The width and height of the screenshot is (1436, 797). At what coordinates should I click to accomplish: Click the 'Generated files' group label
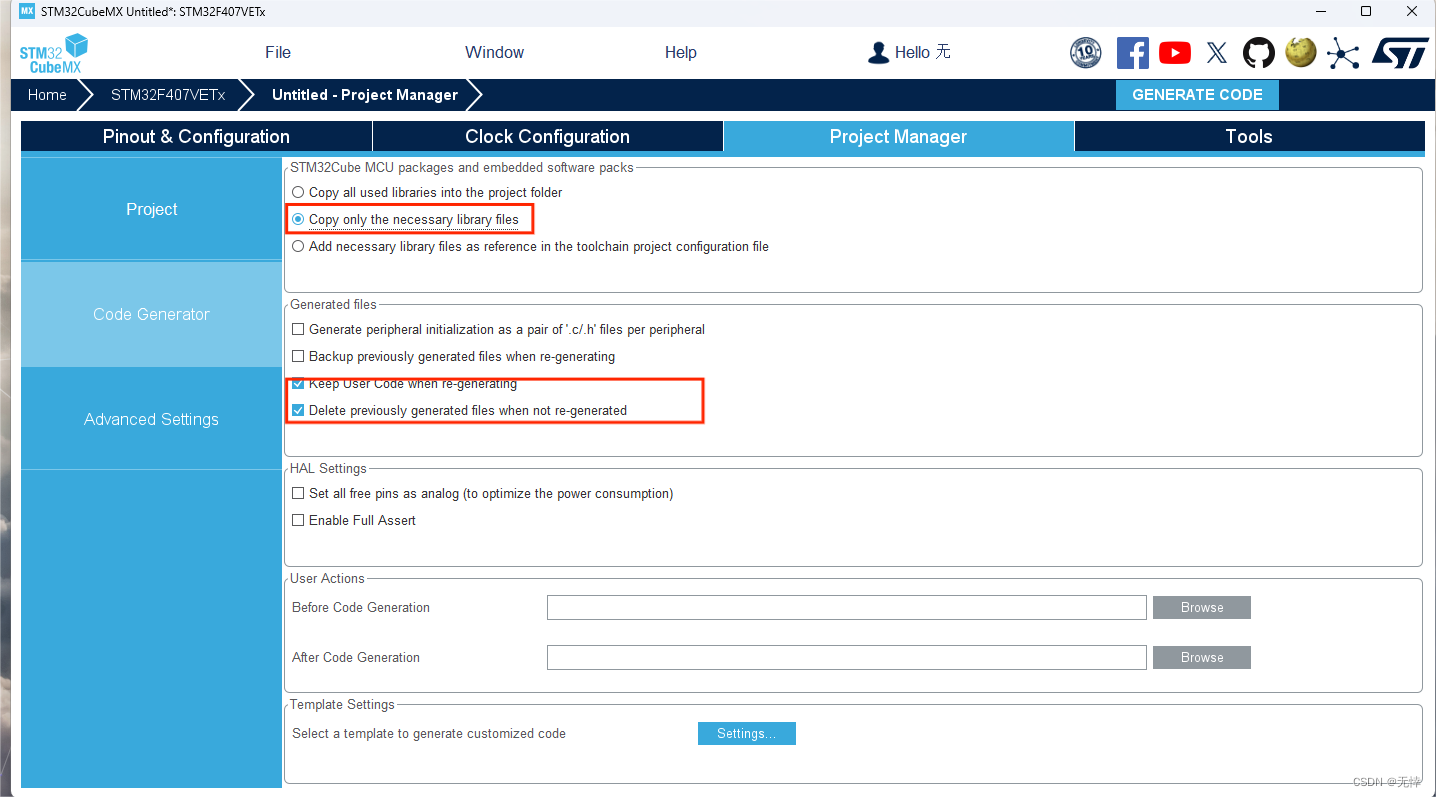coord(333,304)
